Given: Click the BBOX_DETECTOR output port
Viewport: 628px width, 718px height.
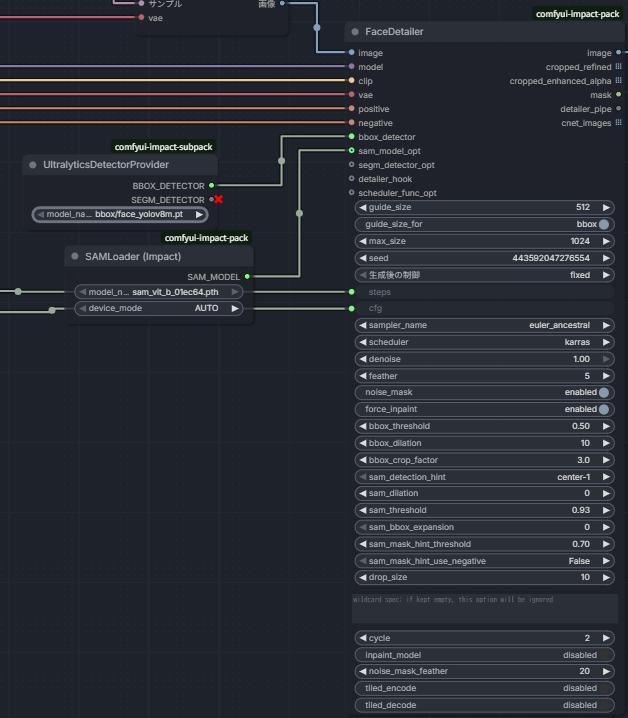Looking at the screenshot, I should tap(211, 185).
